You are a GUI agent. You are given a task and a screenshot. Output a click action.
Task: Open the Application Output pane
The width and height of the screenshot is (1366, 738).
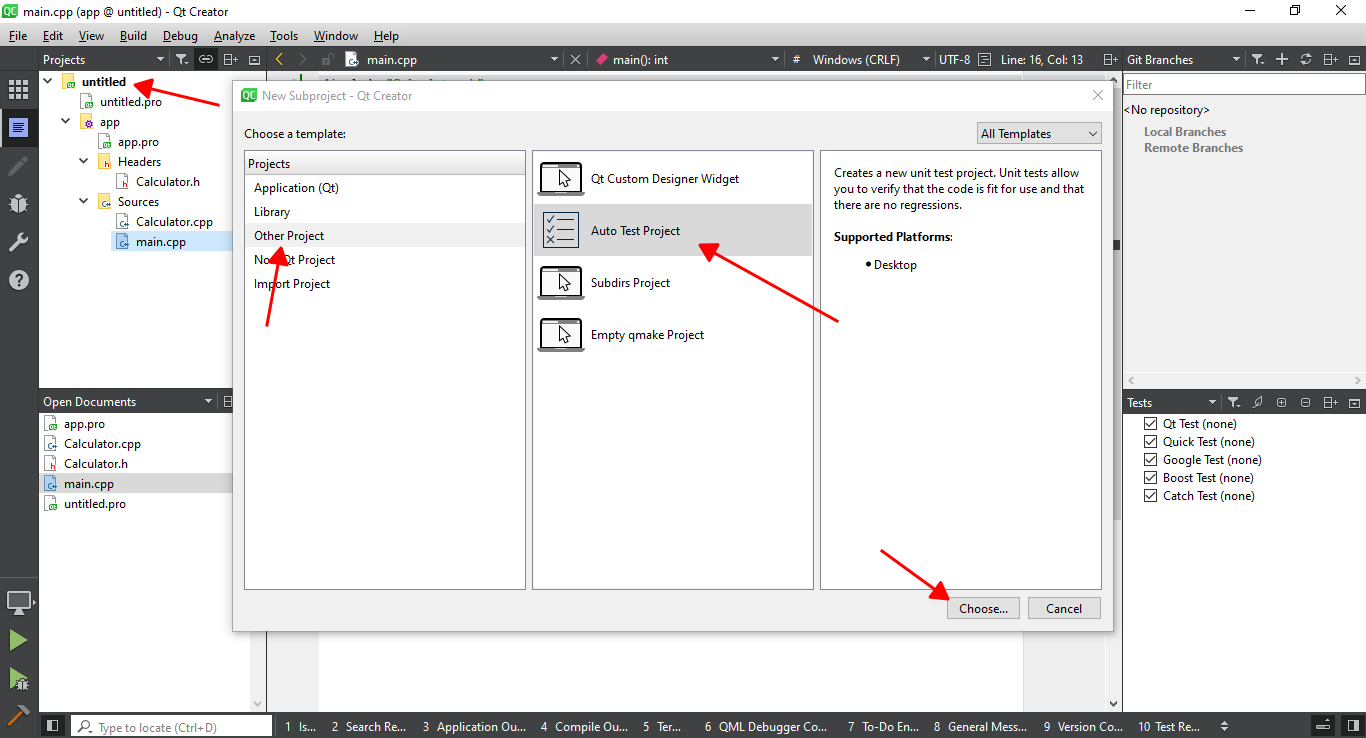click(474, 727)
